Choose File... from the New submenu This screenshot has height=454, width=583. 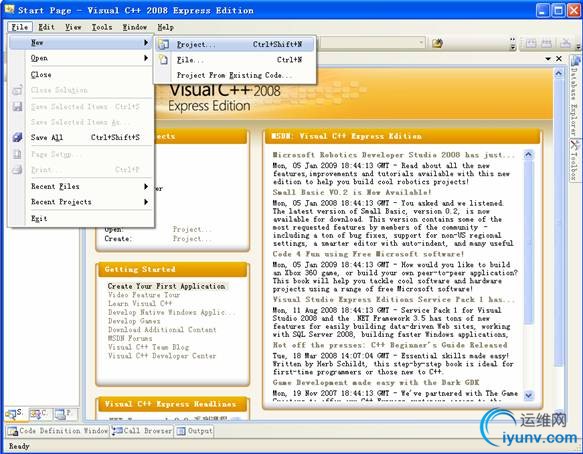pyautogui.click(x=235, y=59)
